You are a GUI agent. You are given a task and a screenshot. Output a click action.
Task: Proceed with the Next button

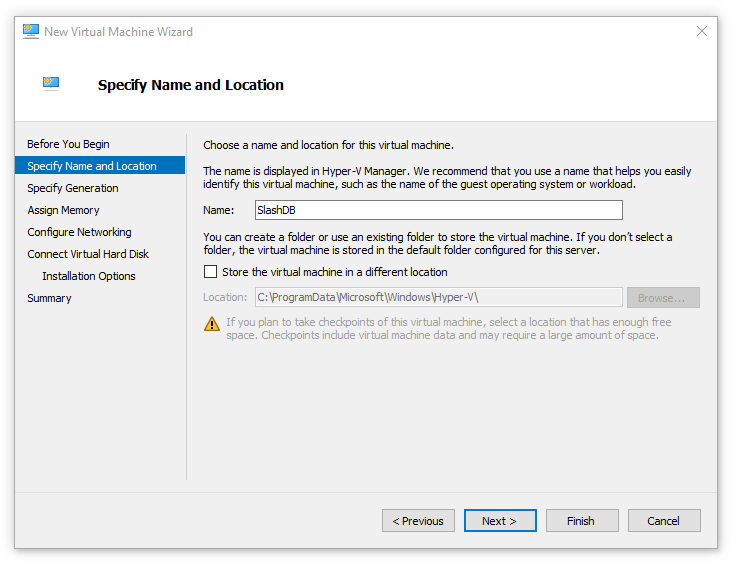click(499, 521)
